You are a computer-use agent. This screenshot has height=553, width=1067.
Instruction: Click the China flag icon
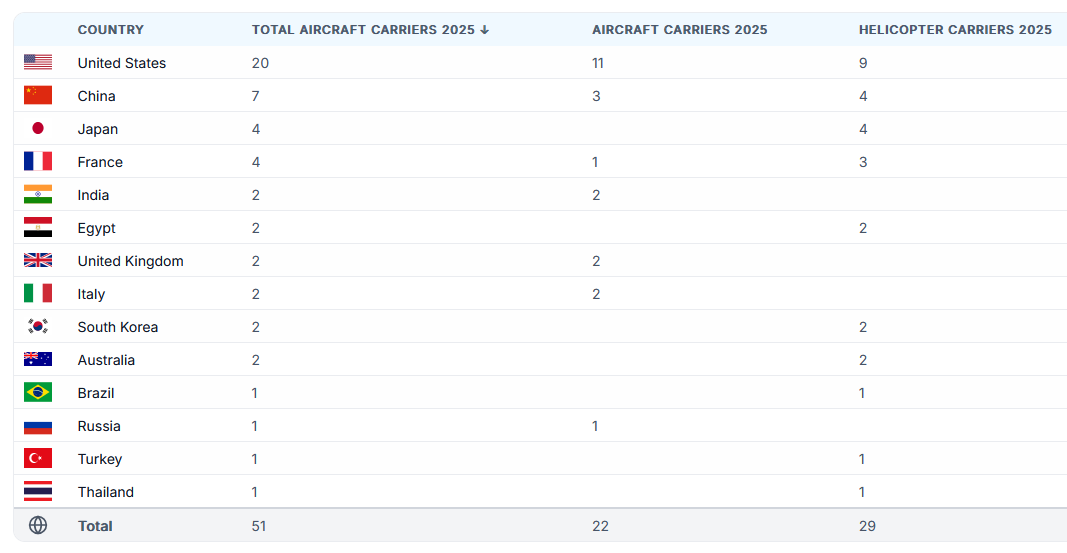tap(38, 96)
